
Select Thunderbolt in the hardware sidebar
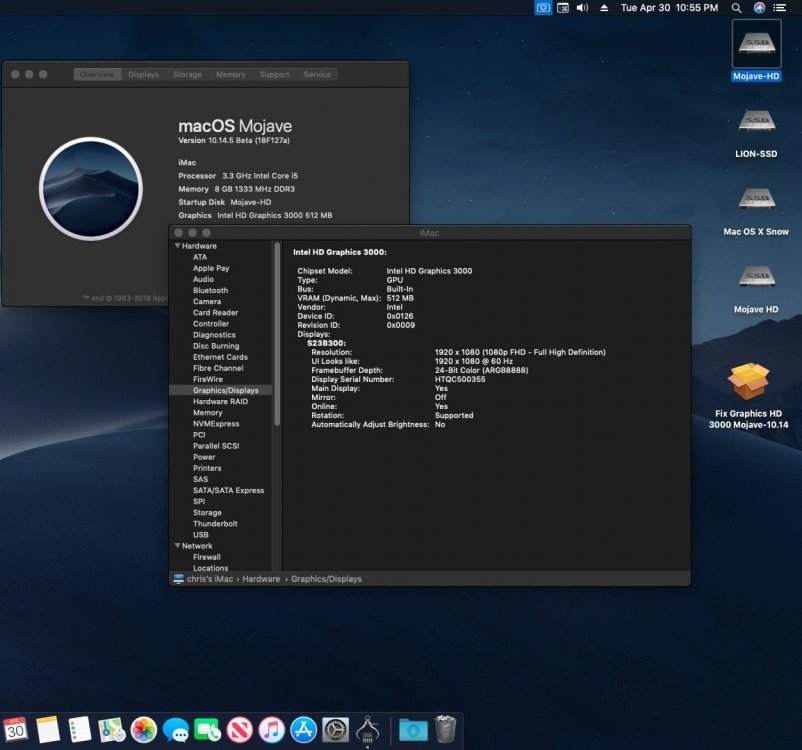pyautogui.click(x=215, y=523)
